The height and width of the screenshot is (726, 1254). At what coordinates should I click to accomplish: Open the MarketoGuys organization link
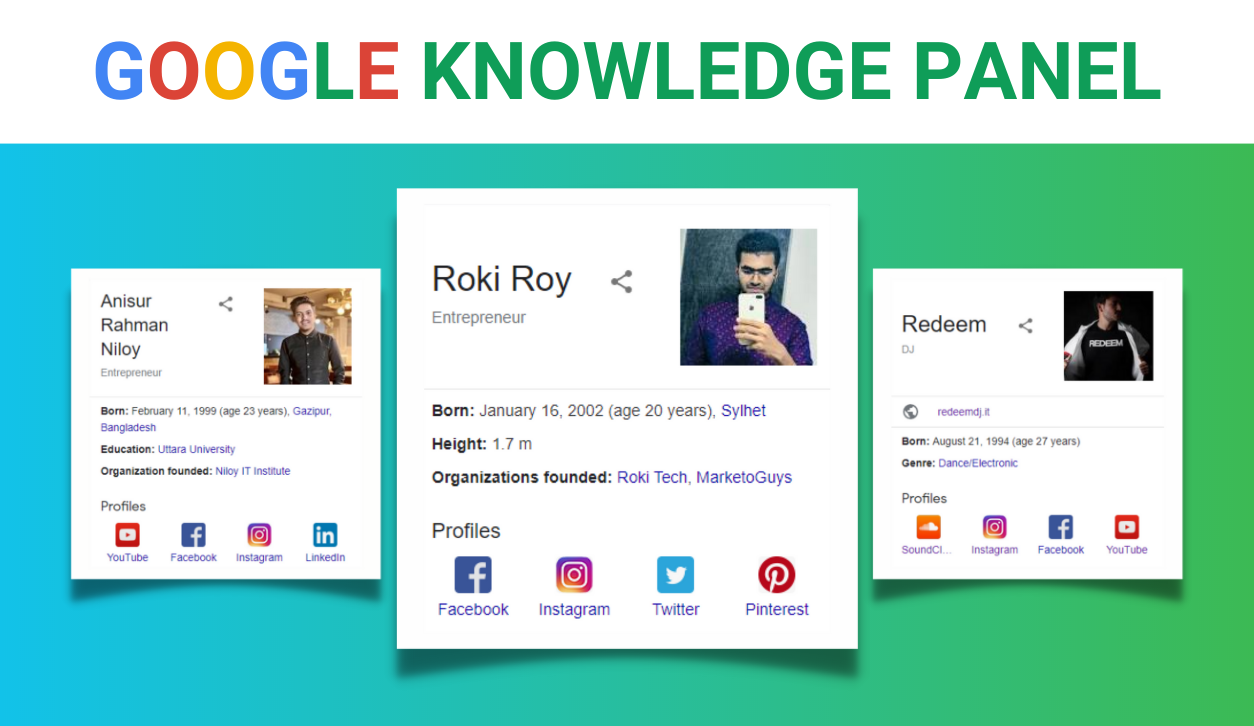743,477
